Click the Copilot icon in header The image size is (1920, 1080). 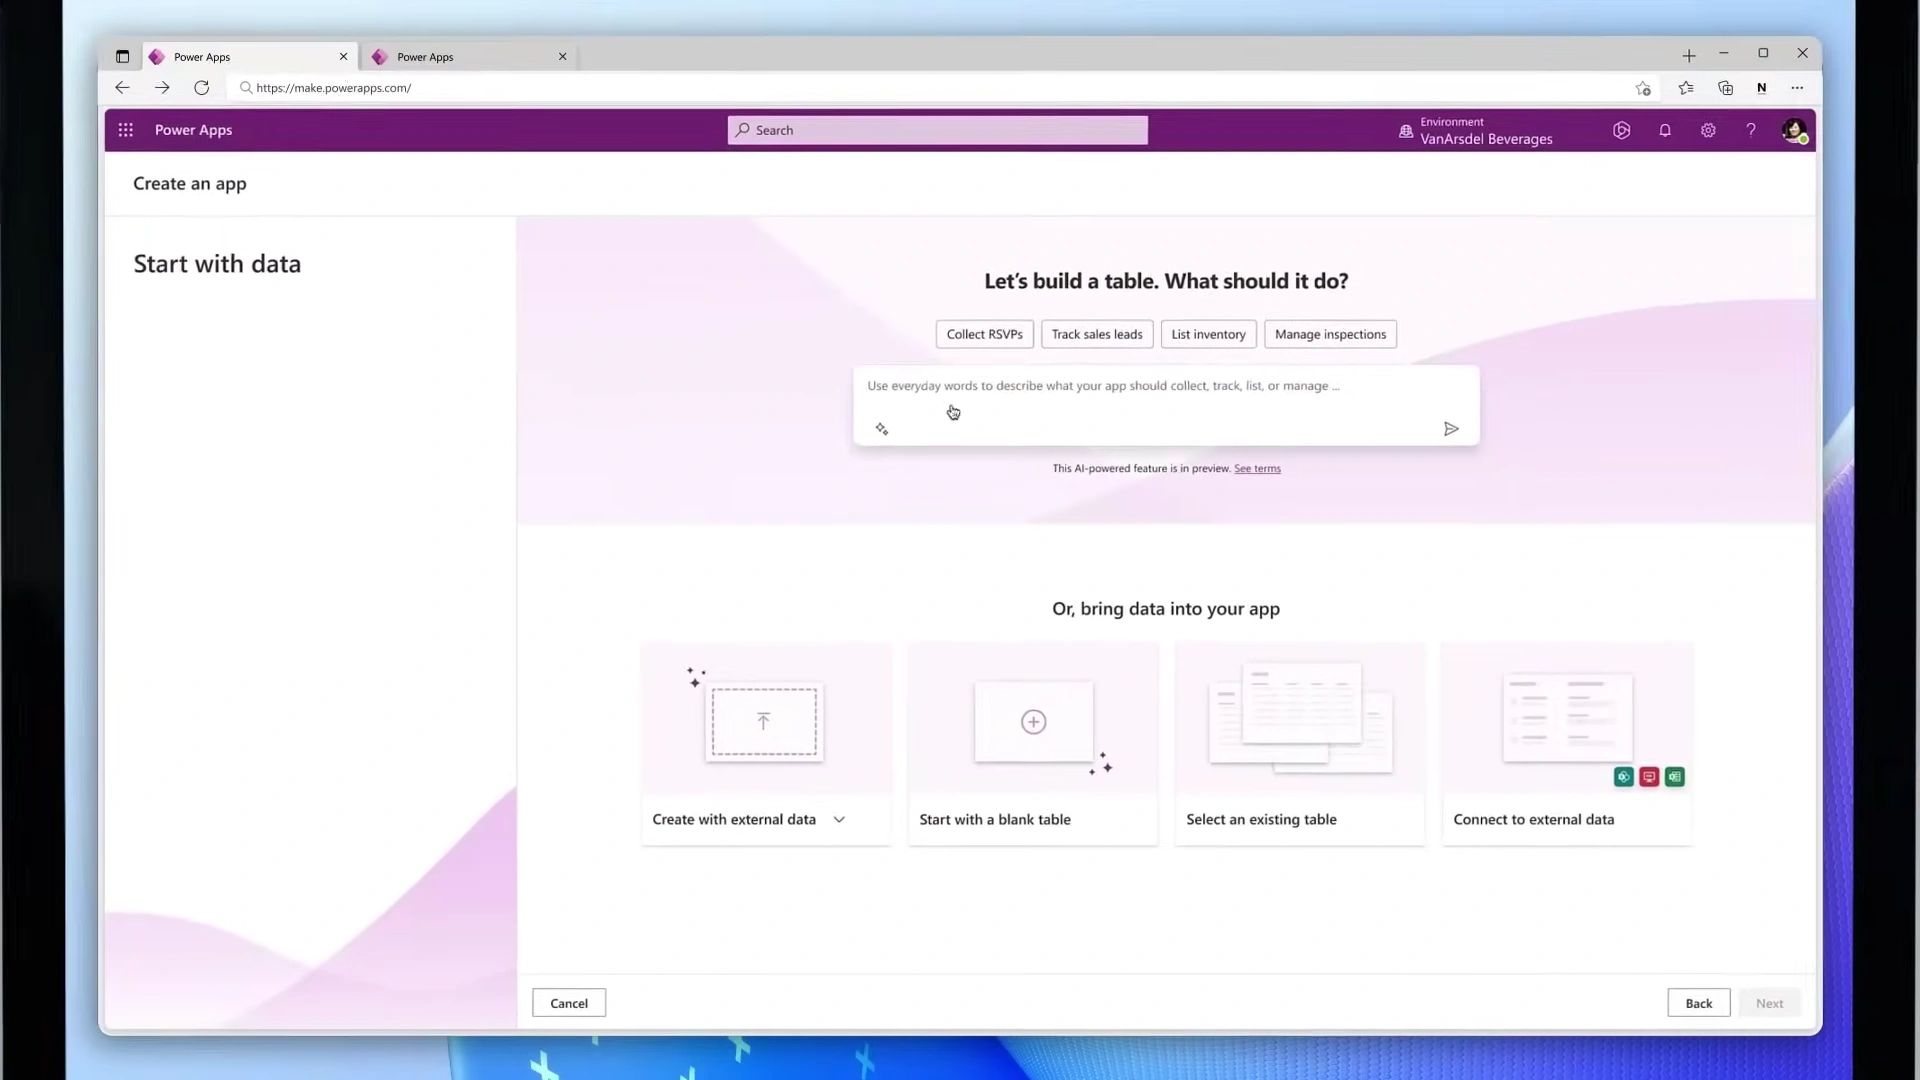coord(1621,130)
